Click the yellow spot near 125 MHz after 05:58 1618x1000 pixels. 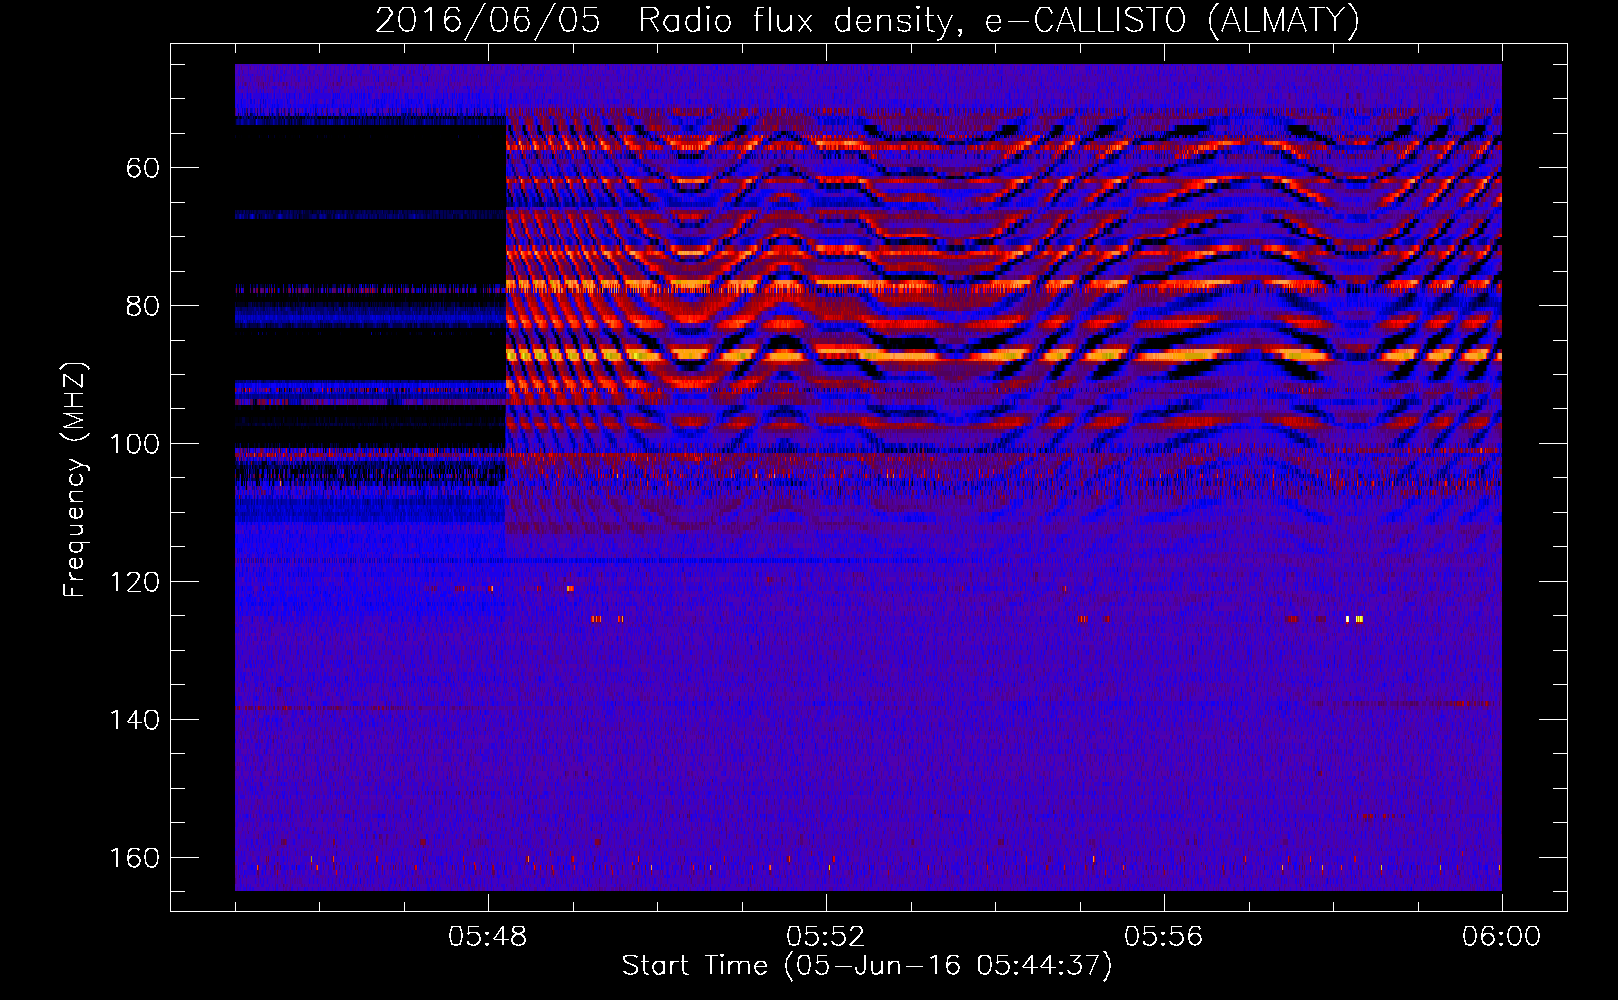(x=1354, y=619)
